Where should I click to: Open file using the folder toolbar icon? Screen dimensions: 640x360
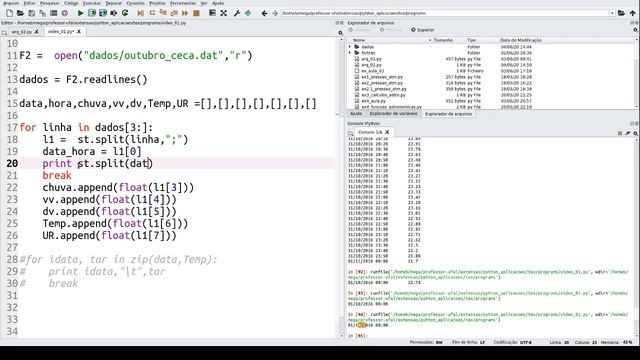pyautogui.click(x=20, y=13)
